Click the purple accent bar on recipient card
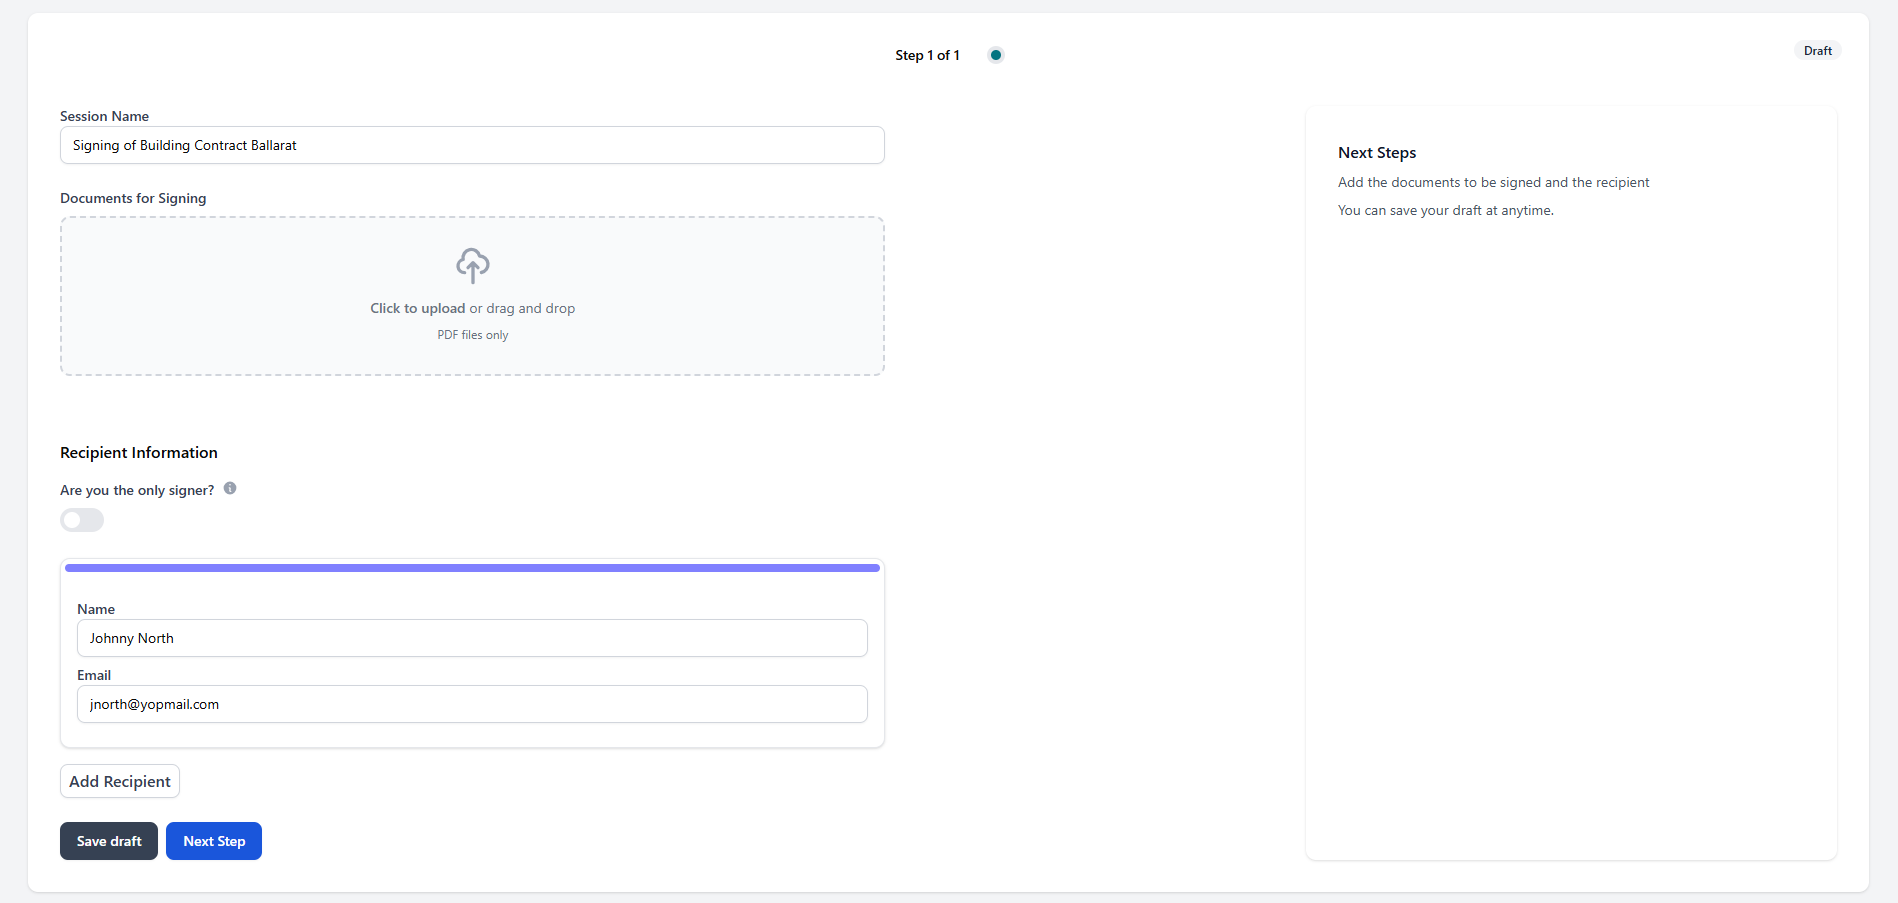The width and height of the screenshot is (1898, 903). click(472, 567)
